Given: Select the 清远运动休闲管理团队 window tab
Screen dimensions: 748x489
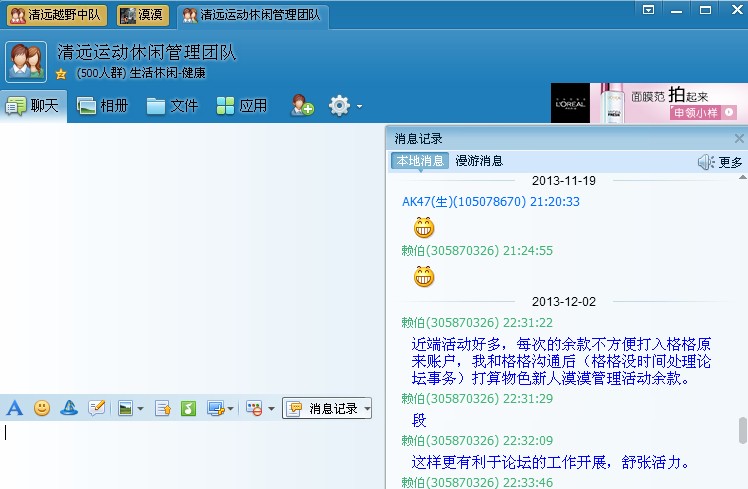Looking at the screenshot, I should tap(252, 15).
